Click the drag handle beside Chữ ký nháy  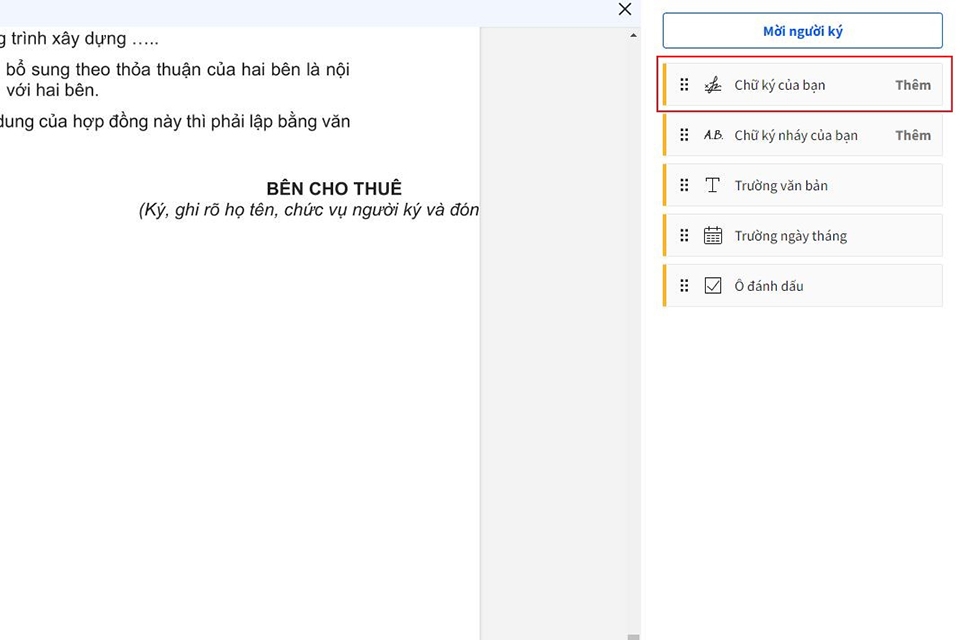[x=684, y=135]
